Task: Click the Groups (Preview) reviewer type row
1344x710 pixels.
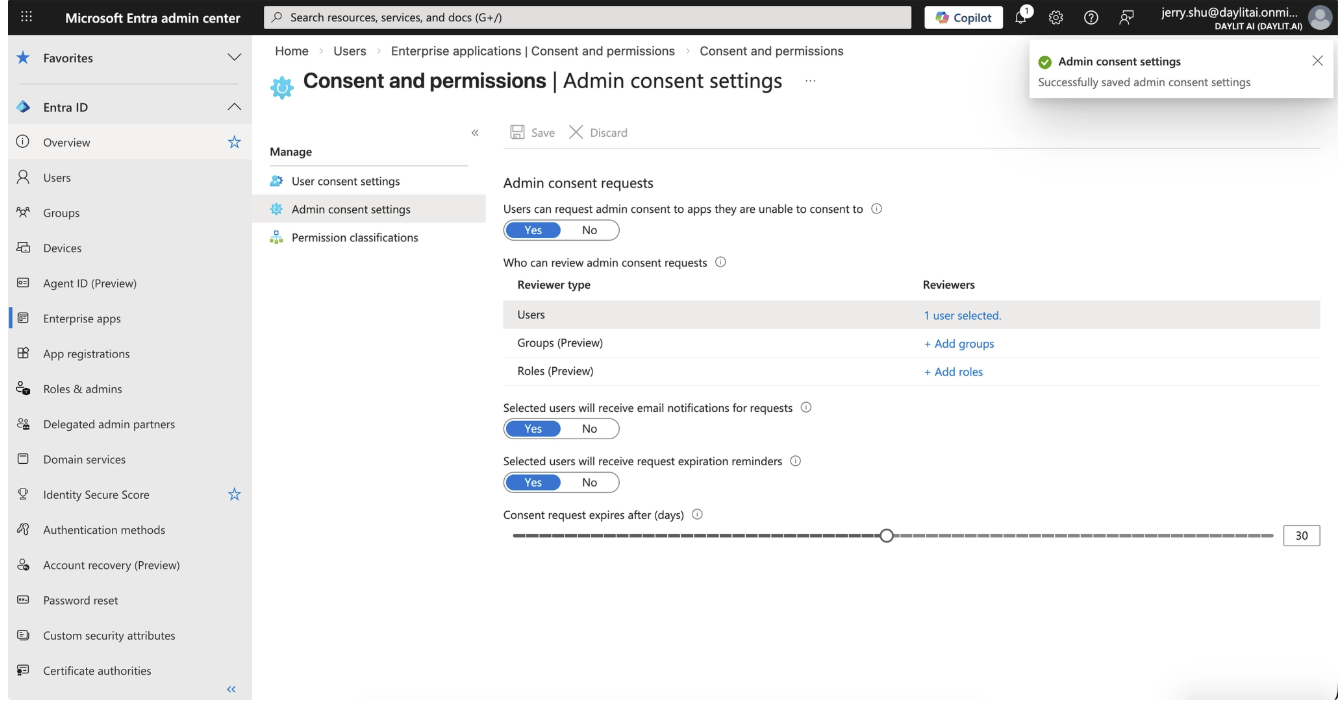Action: [911, 344]
